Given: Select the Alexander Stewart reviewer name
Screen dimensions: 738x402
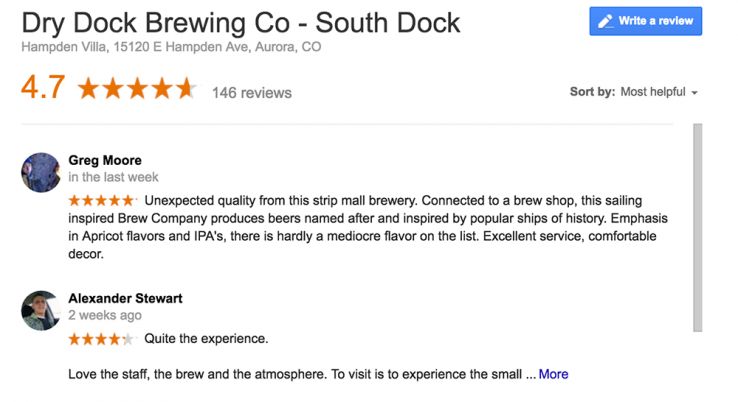Looking at the screenshot, I should 125,298.
